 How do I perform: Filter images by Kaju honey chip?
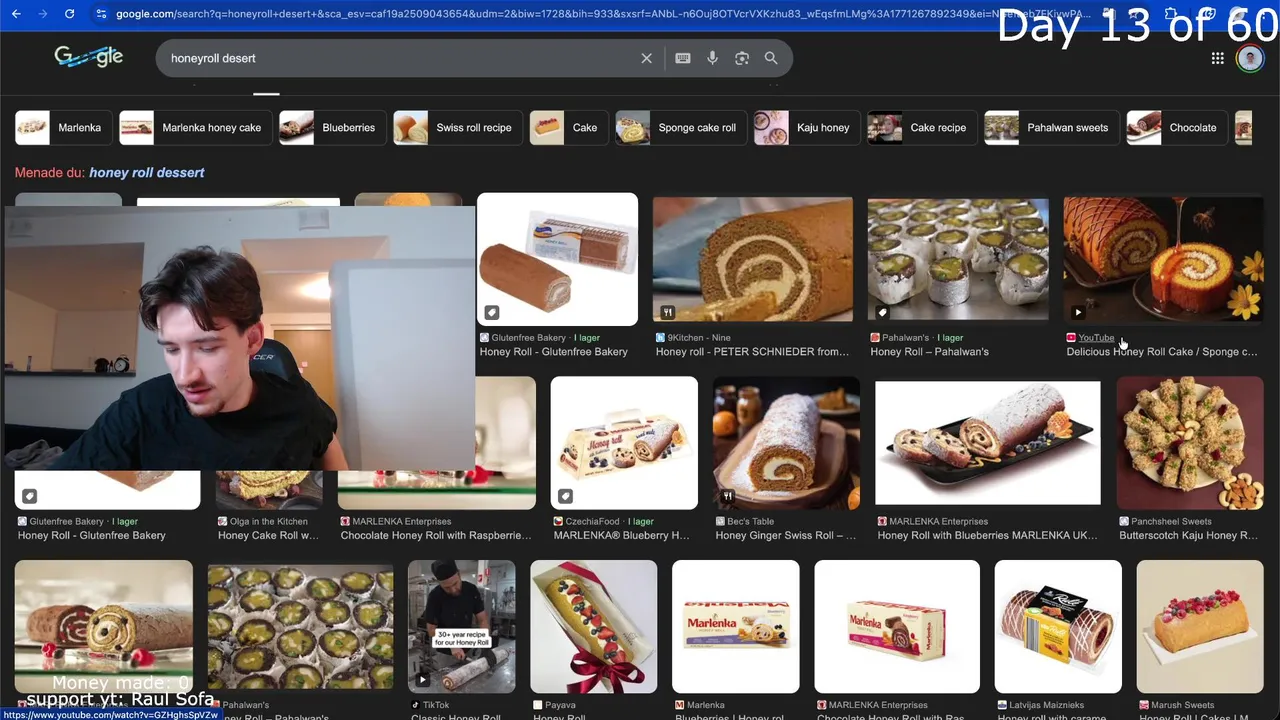807,128
